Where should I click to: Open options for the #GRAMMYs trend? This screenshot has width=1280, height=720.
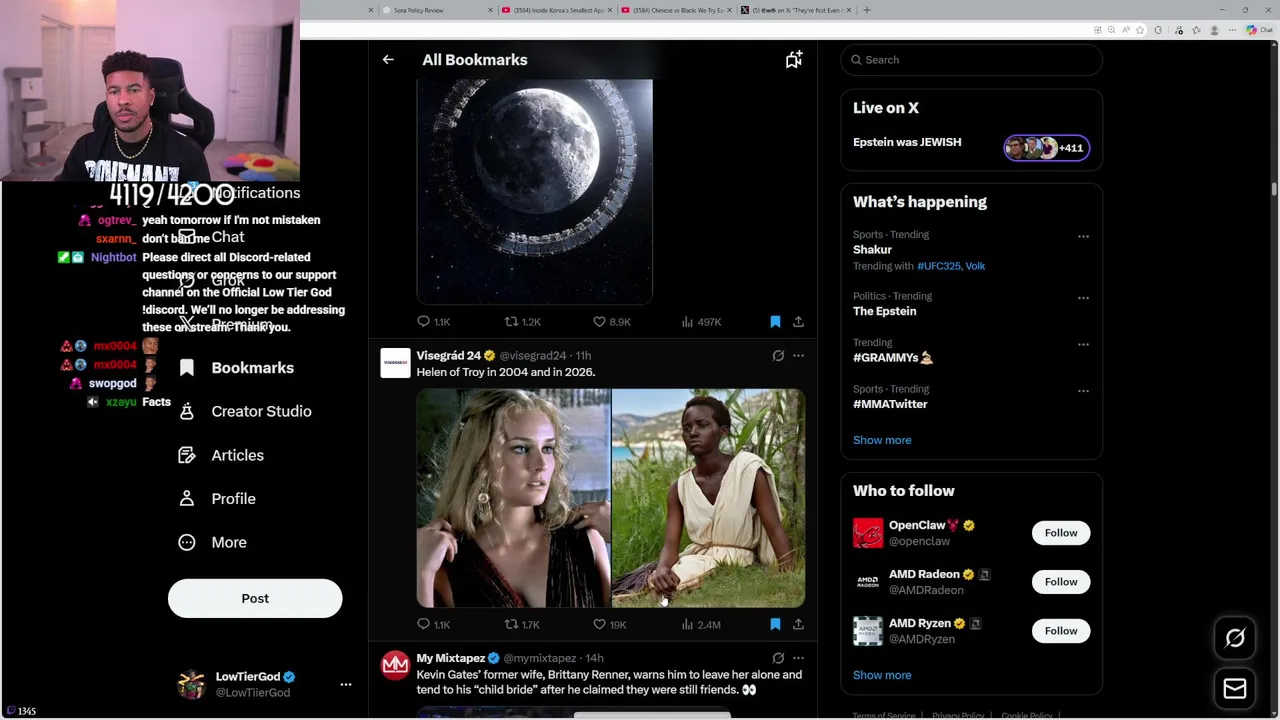(x=1083, y=344)
